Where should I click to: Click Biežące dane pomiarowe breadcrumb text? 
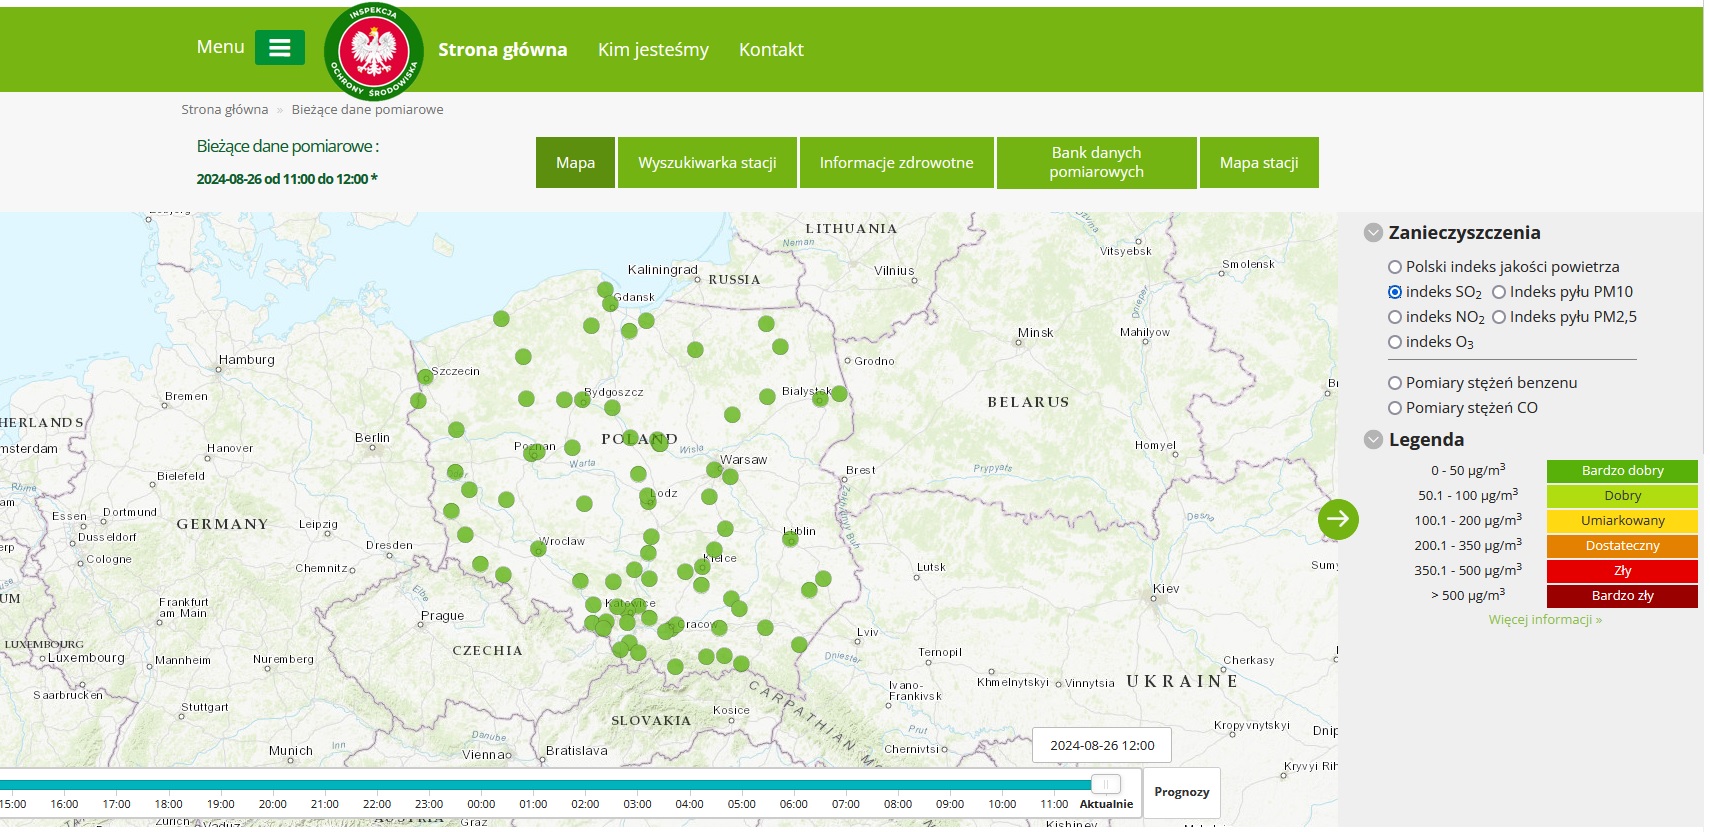[367, 110]
